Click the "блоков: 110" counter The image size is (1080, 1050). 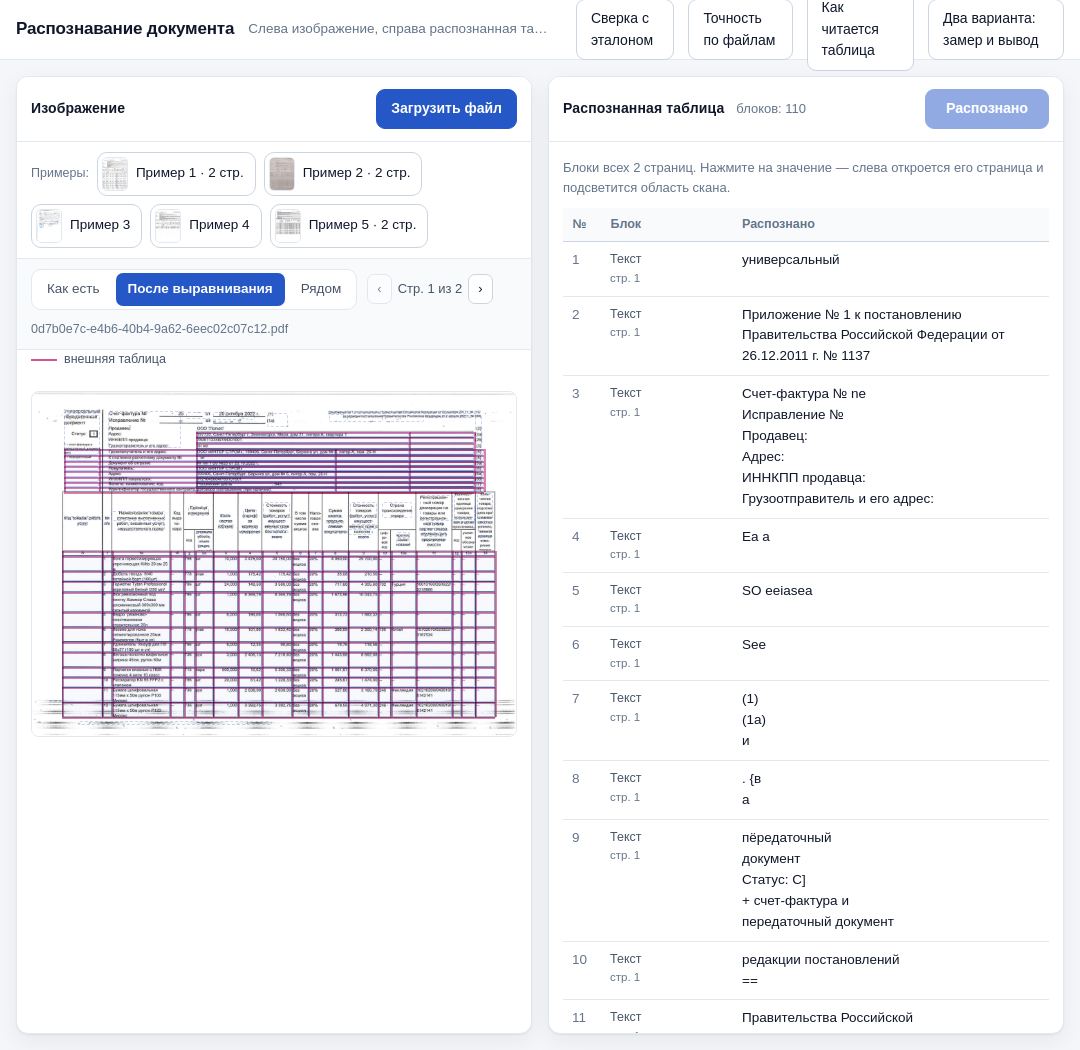(771, 109)
